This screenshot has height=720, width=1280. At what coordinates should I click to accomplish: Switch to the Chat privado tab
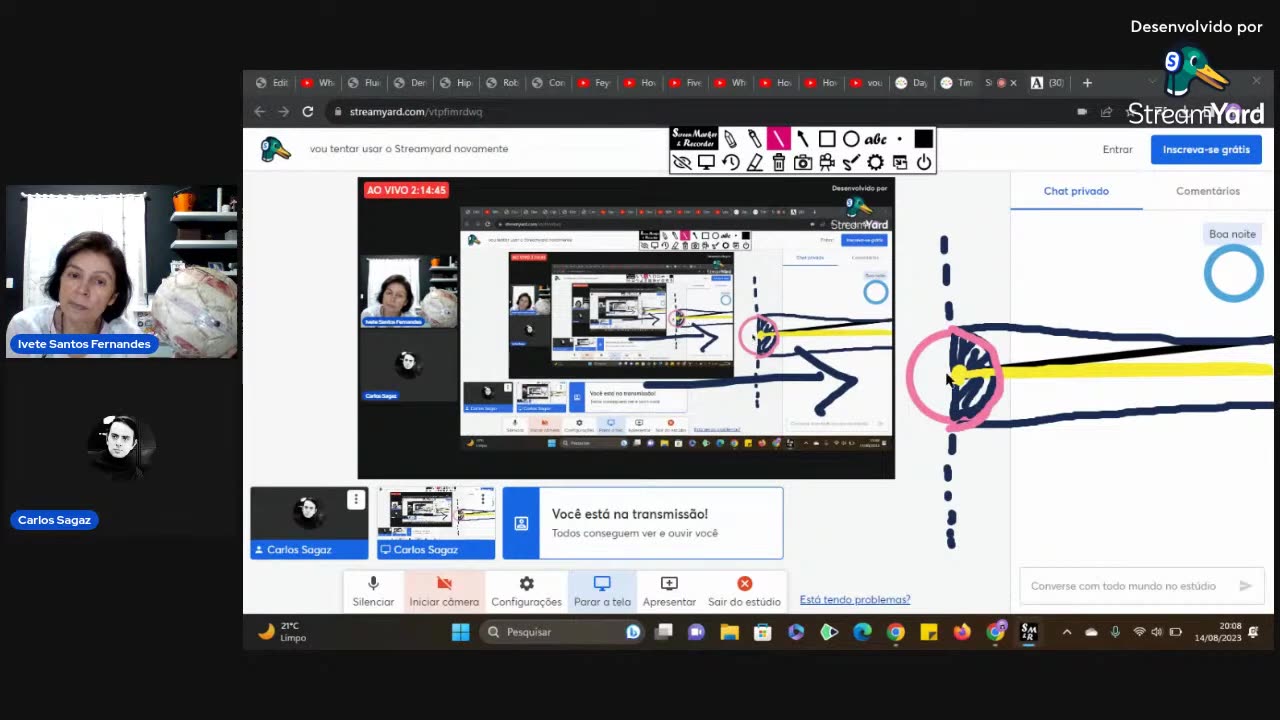(x=1076, y=191)
